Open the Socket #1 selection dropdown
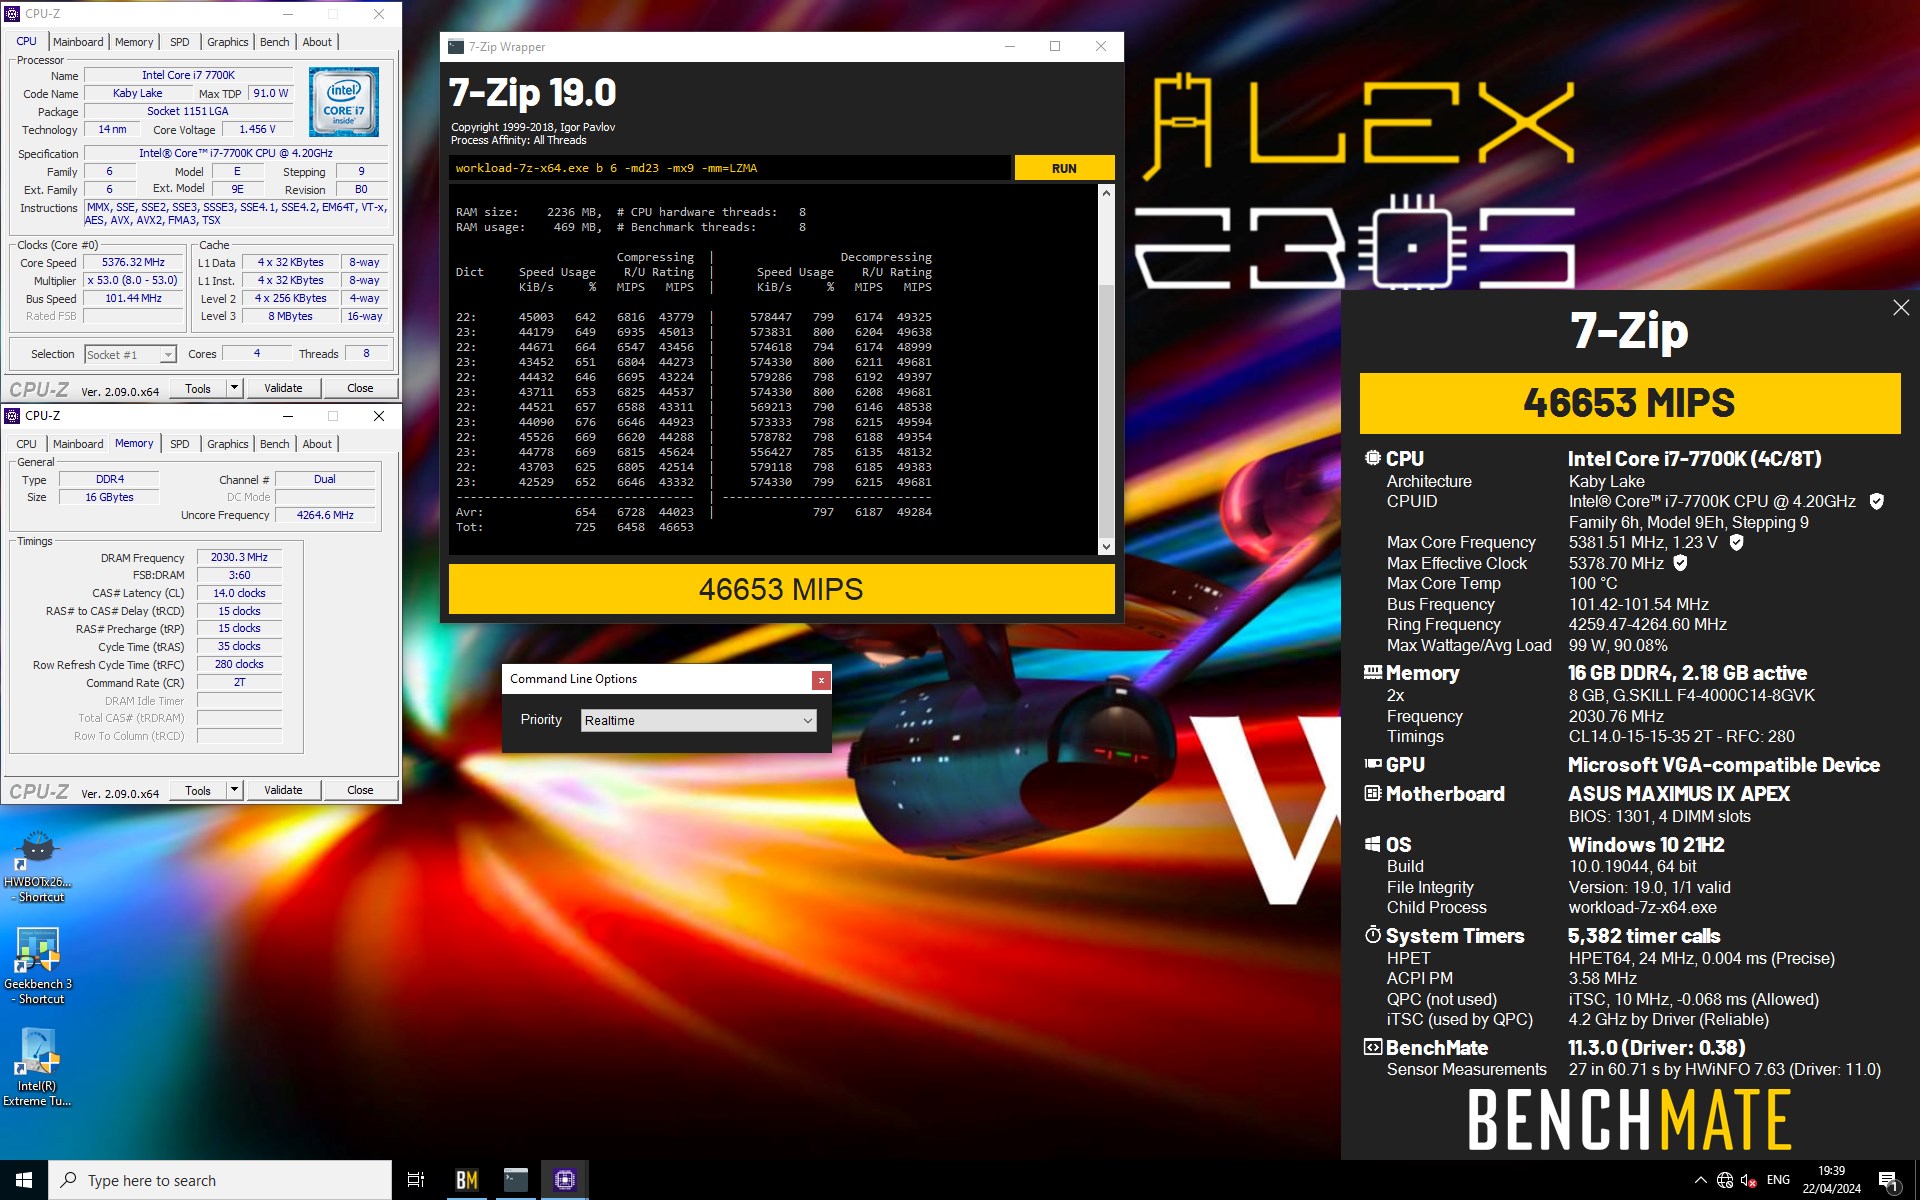The image size is (1920, 1200). click(x=130, y=354)
